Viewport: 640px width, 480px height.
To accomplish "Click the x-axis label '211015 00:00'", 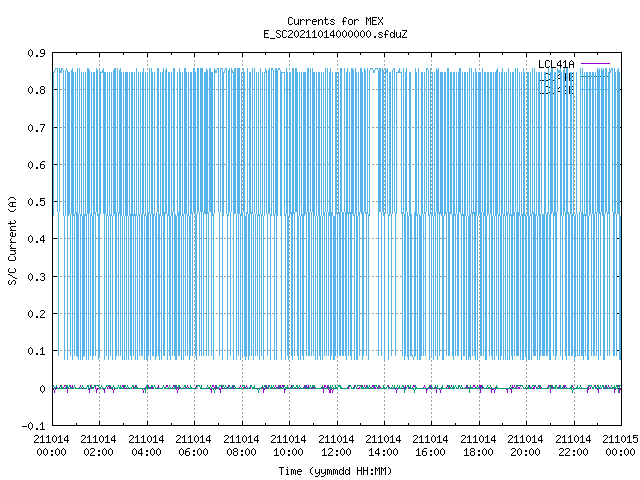I will [x=620, y=446].
